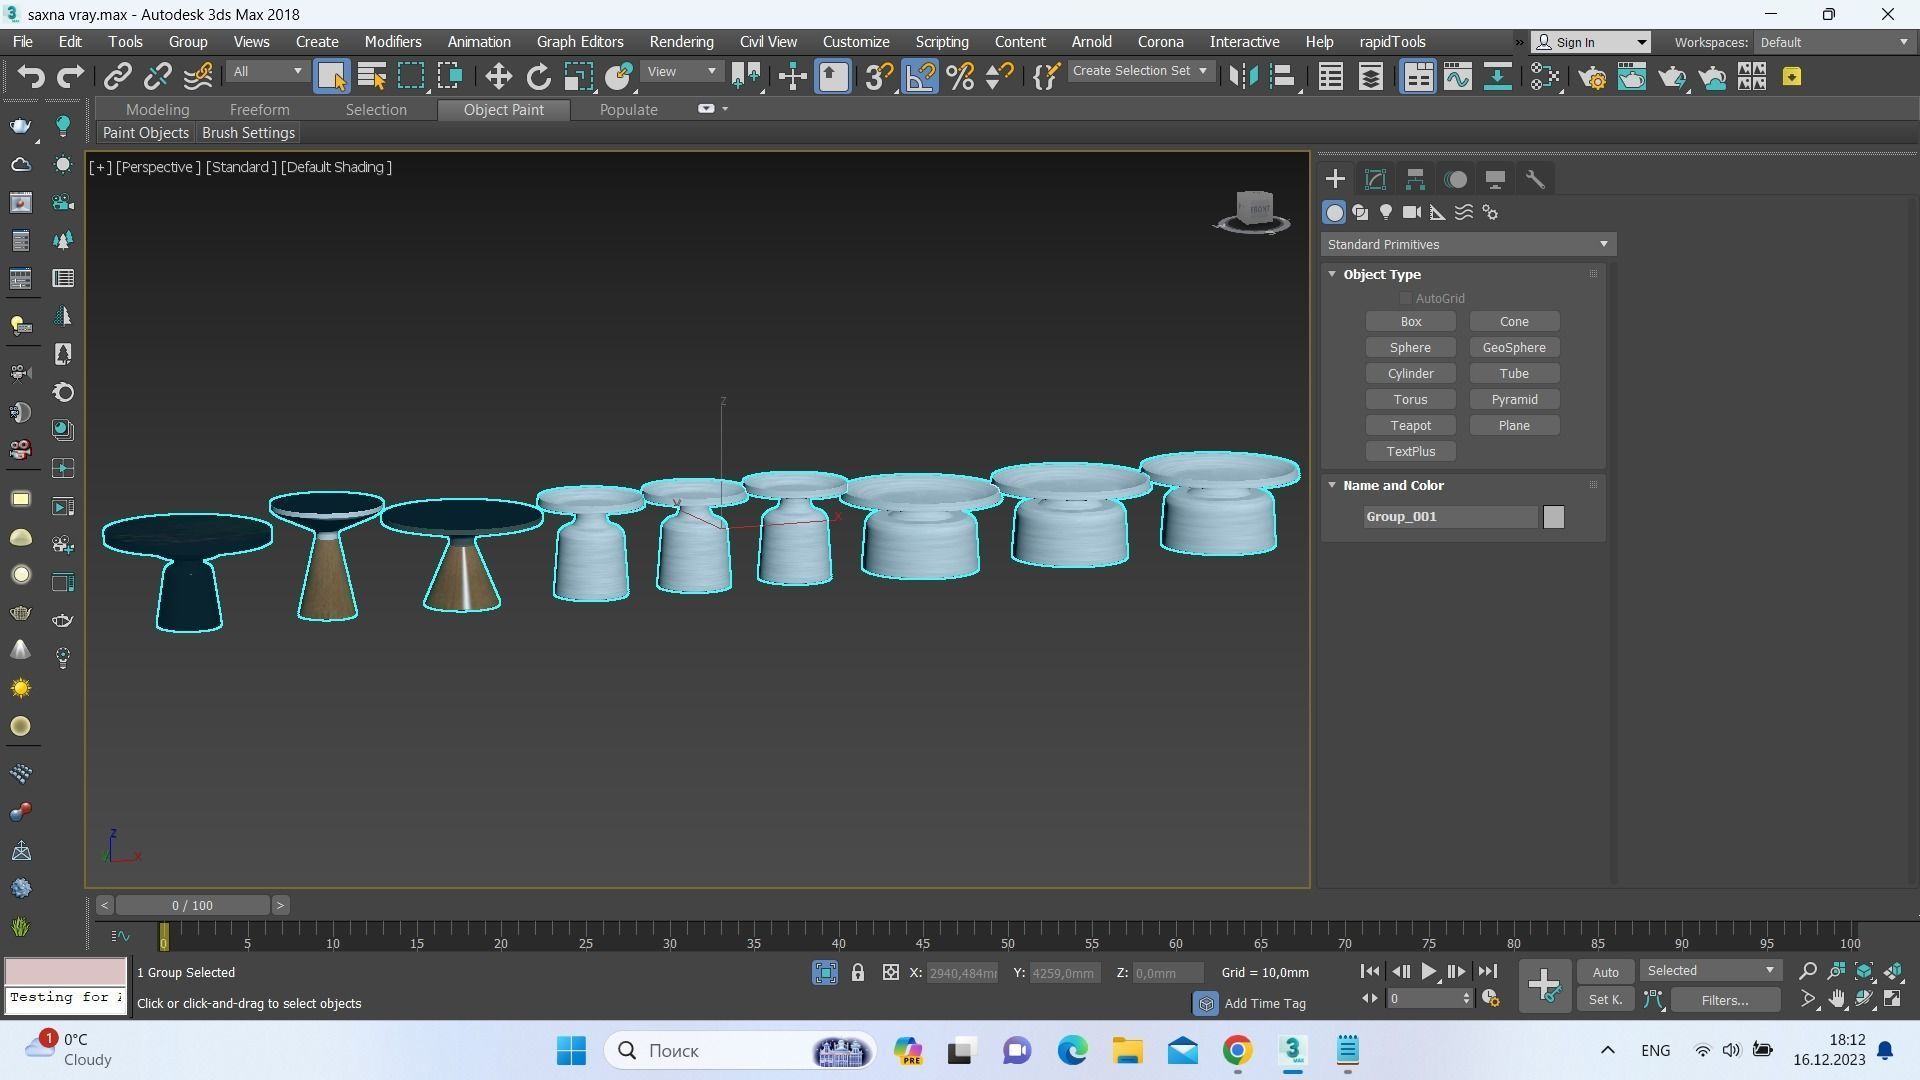Switch to the Freeform ribbon tab
The height and width of the screenshot is (1080, 1920).
coord(259,110)
